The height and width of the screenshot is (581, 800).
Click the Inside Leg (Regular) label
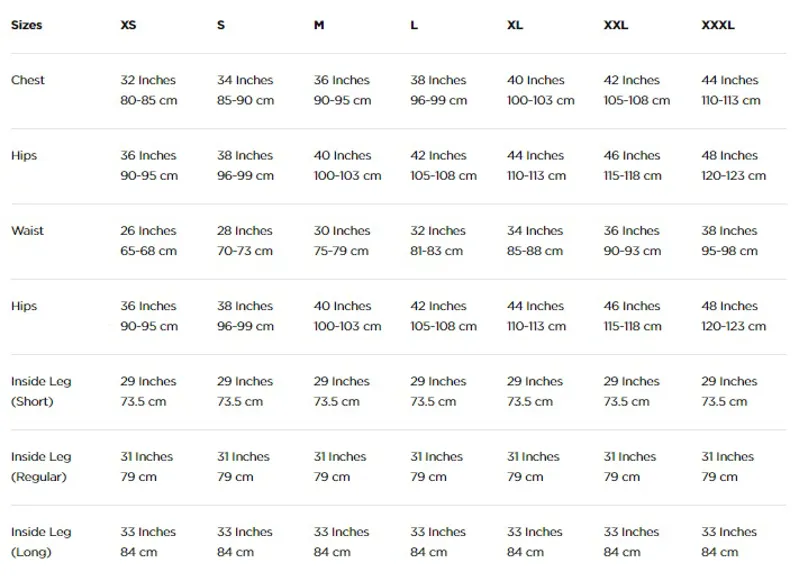(41, 467)
